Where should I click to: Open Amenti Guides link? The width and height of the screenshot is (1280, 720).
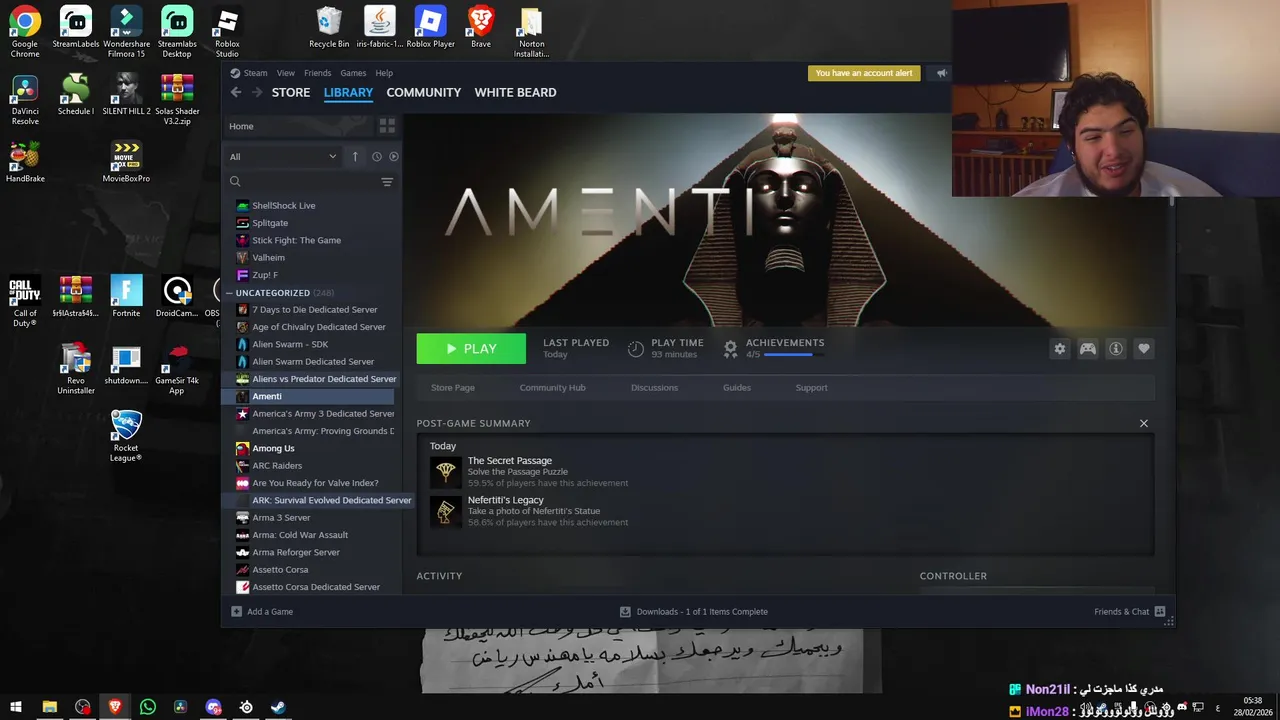tap(737, 388)
